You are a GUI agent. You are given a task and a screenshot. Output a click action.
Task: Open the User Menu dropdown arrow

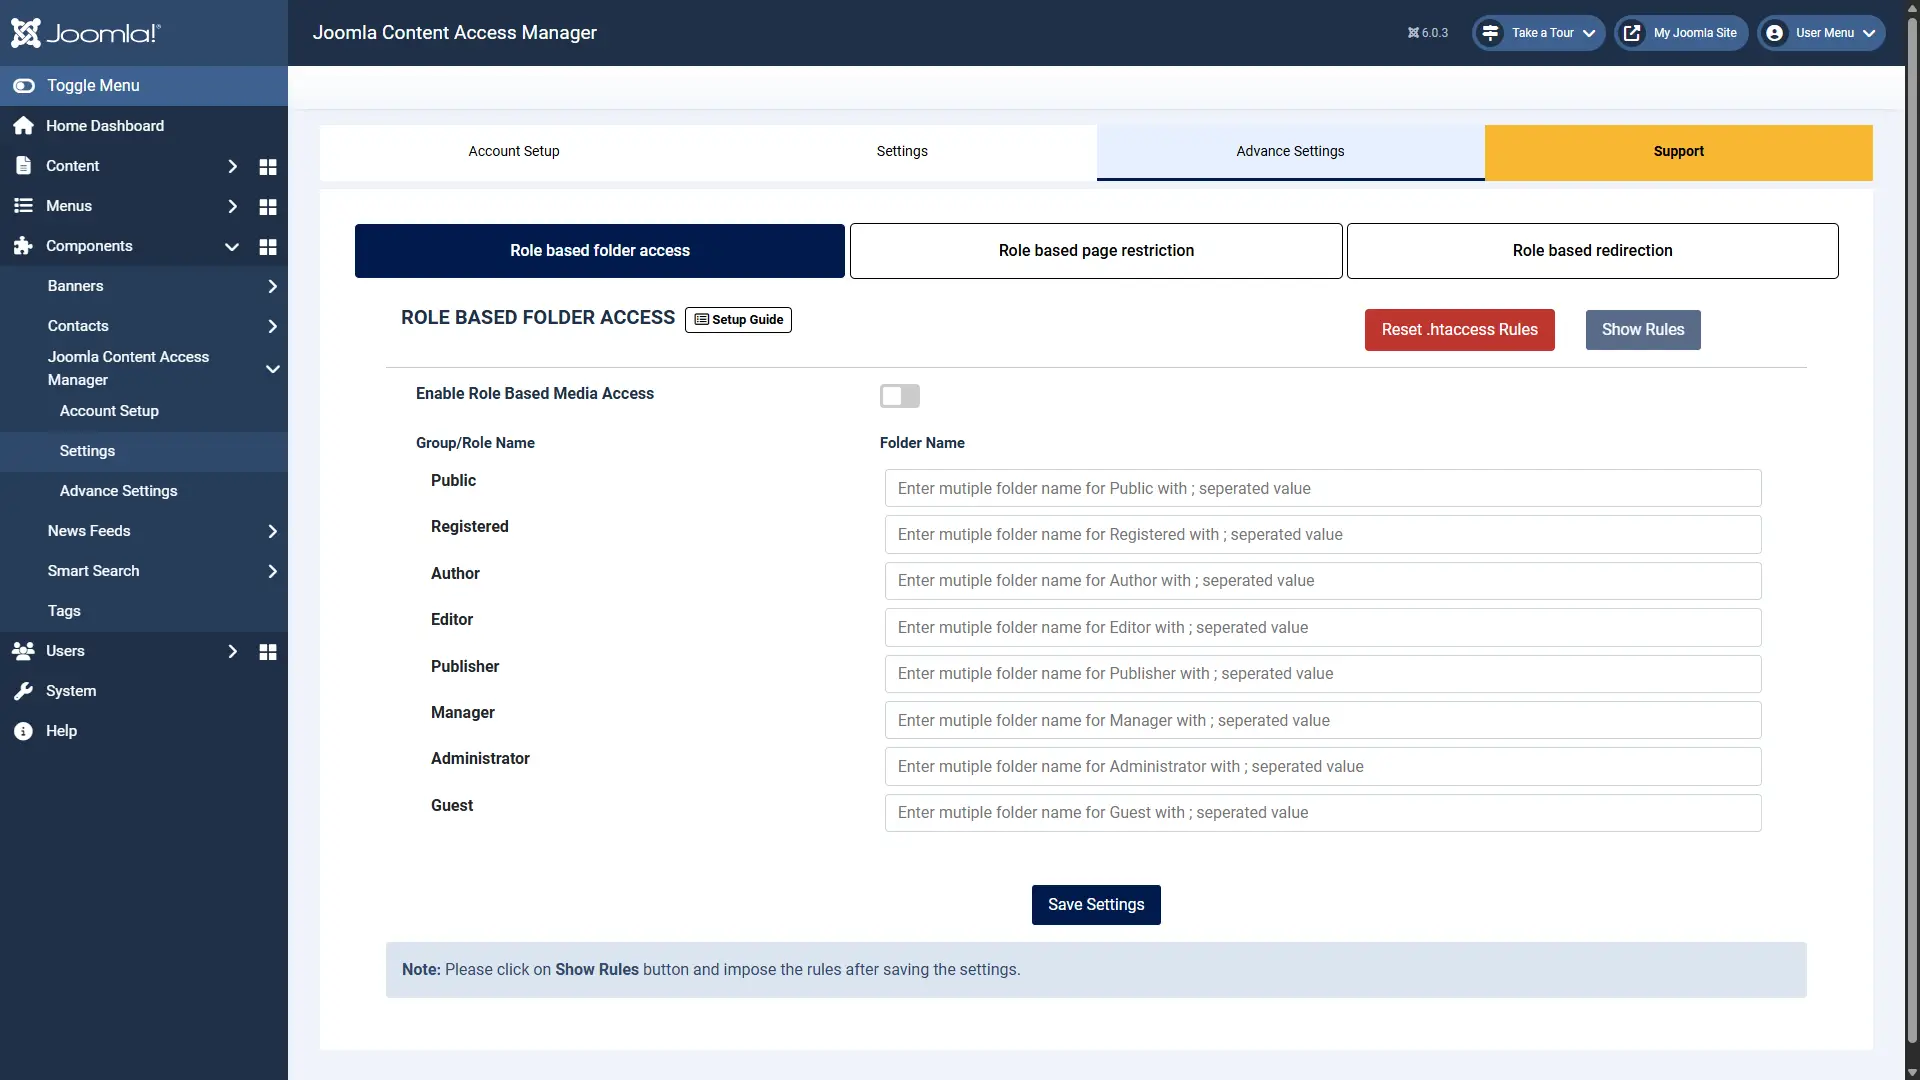click(1869, 33)
